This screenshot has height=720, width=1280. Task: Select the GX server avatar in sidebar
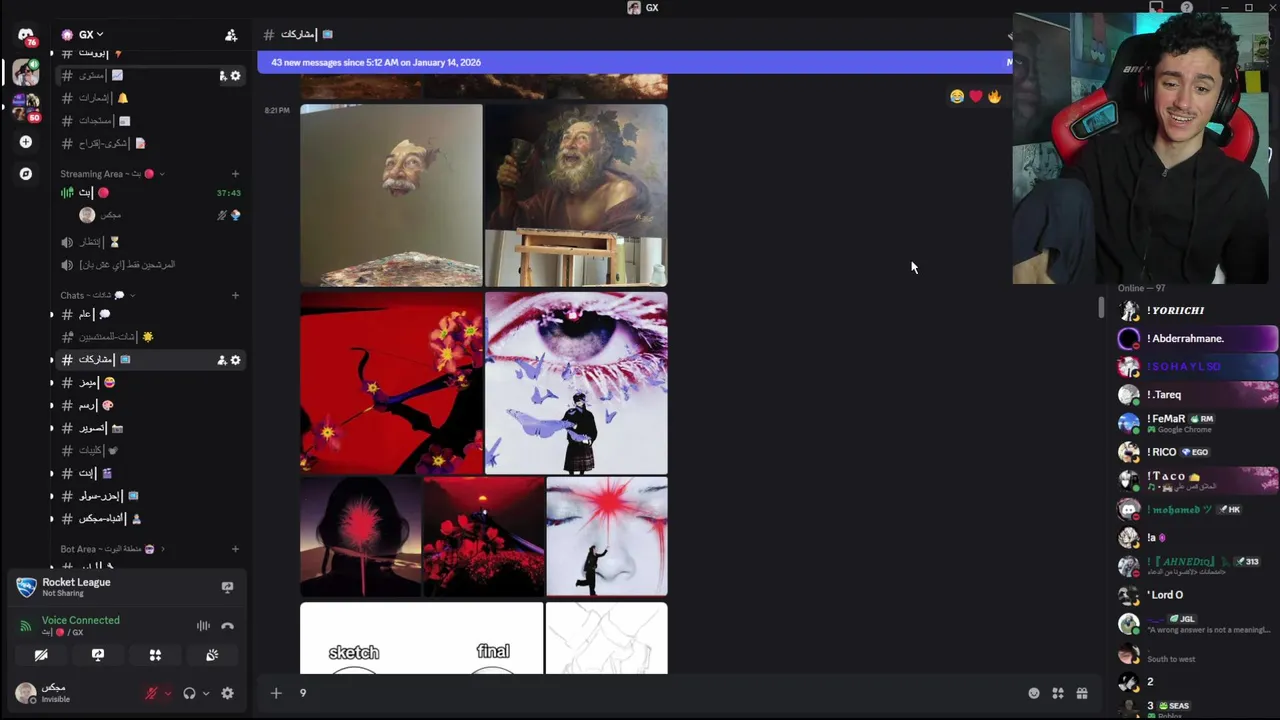point(26,73)
